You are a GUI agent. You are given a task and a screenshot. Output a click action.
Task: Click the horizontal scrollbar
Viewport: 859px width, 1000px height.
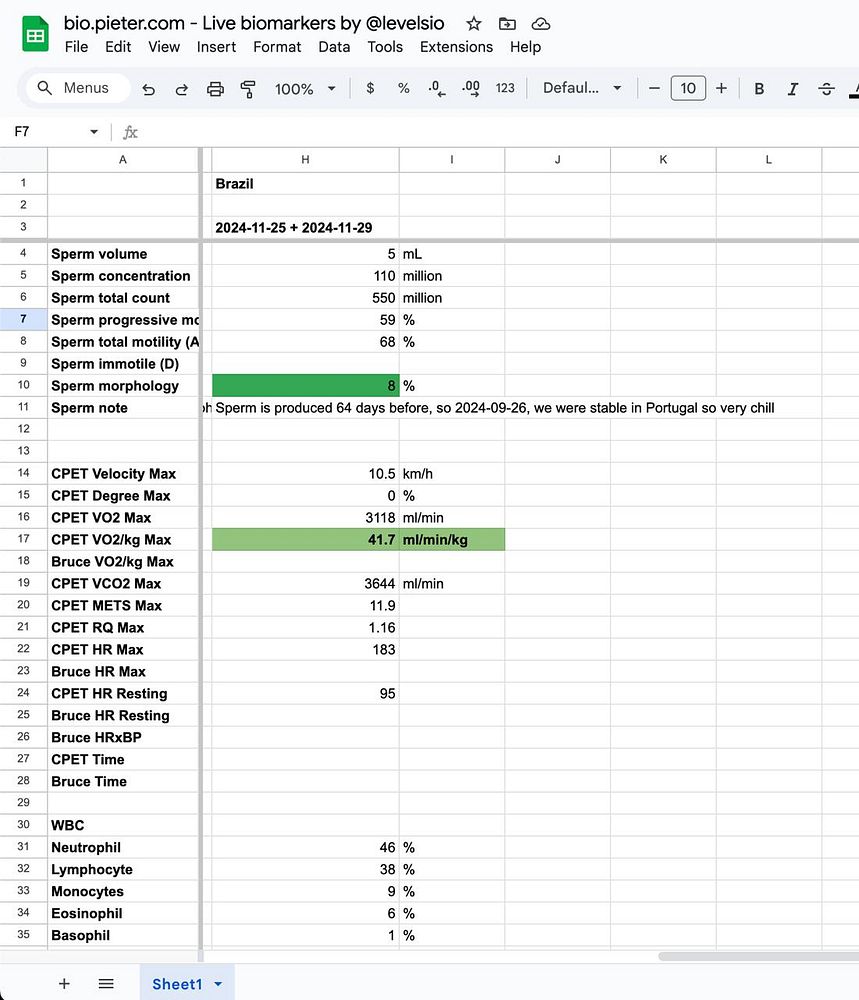[758, 956]
